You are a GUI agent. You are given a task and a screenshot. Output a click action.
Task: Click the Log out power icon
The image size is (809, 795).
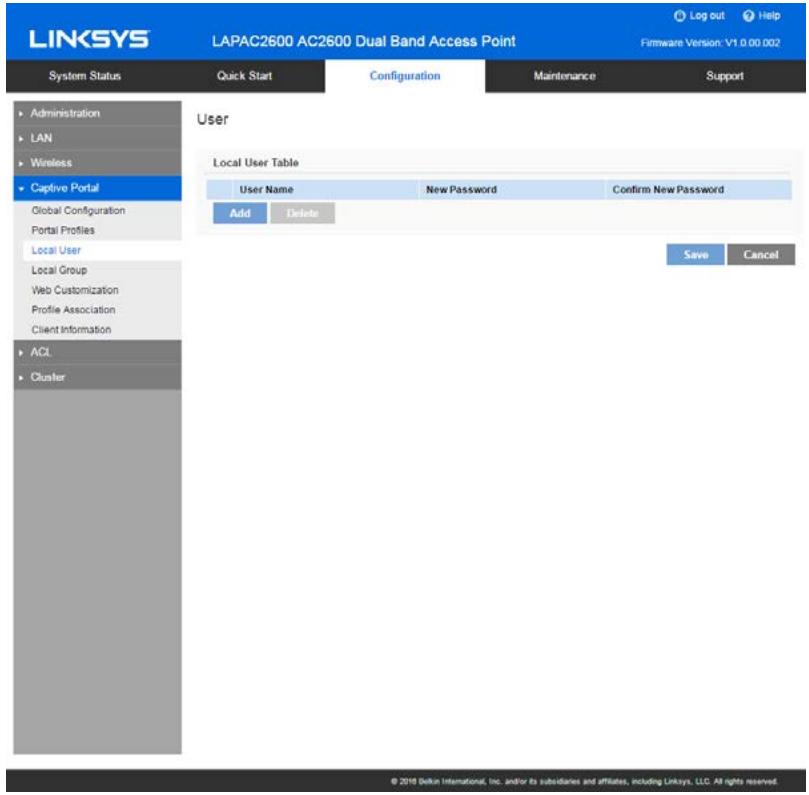coord(679,16)
